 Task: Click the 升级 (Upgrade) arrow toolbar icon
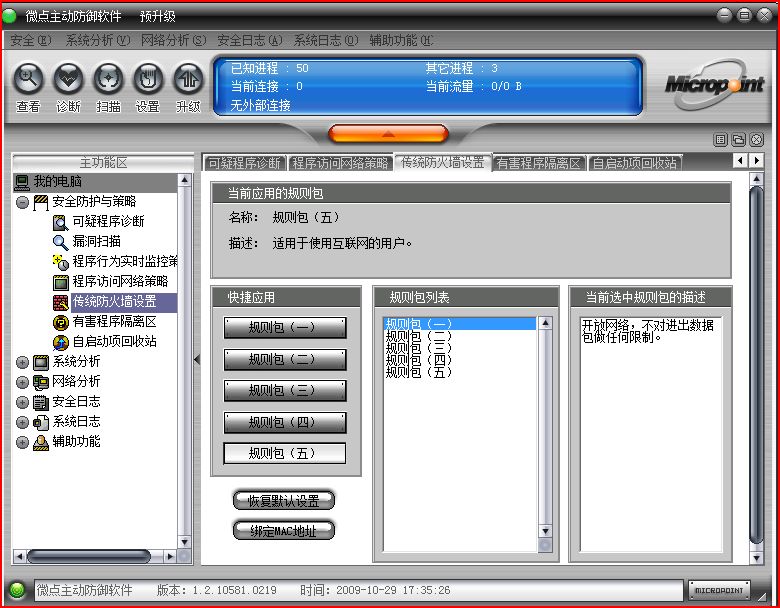tap(188, 78)
